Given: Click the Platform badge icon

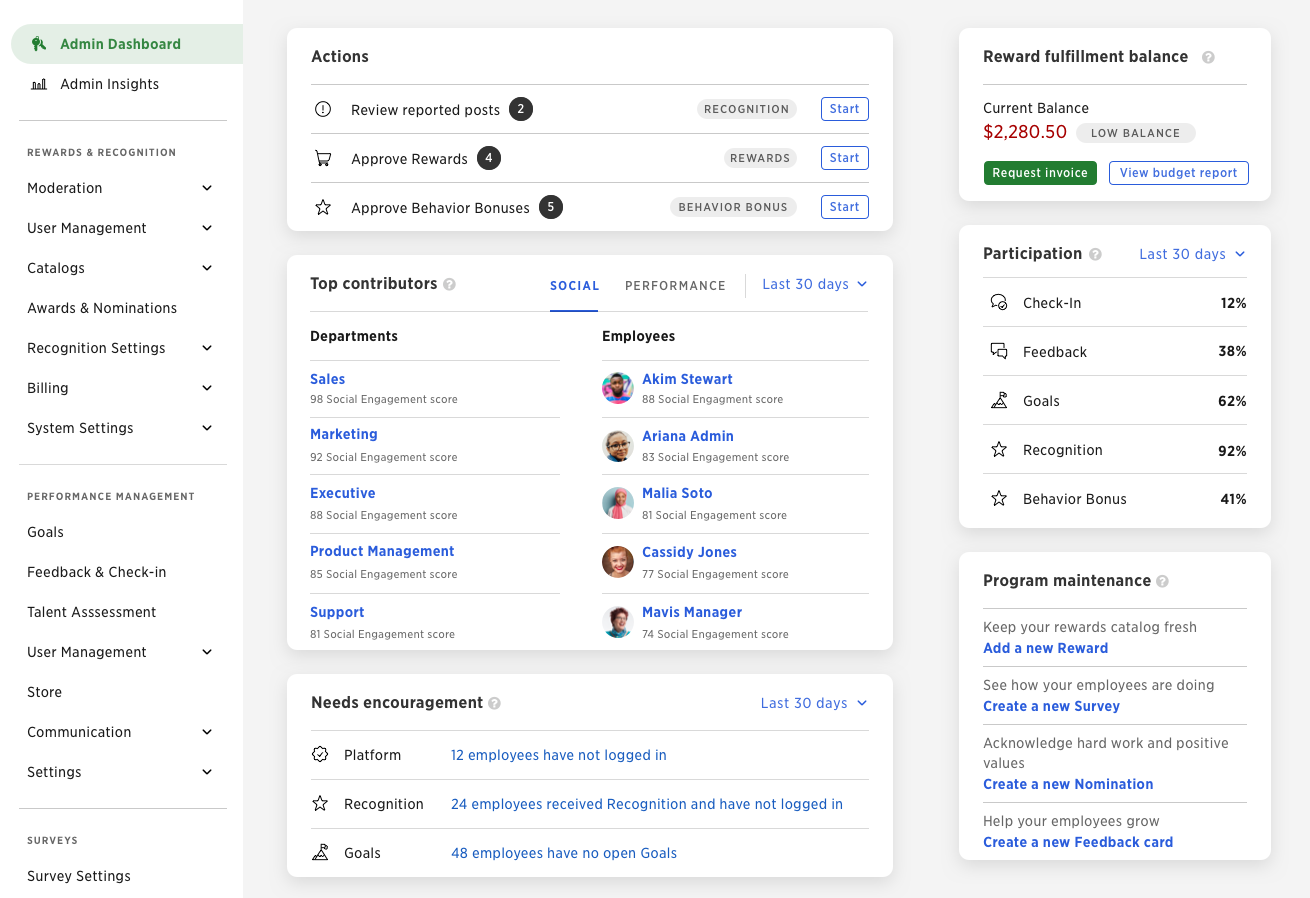Looking at the screenshot, I should [320, 754].
